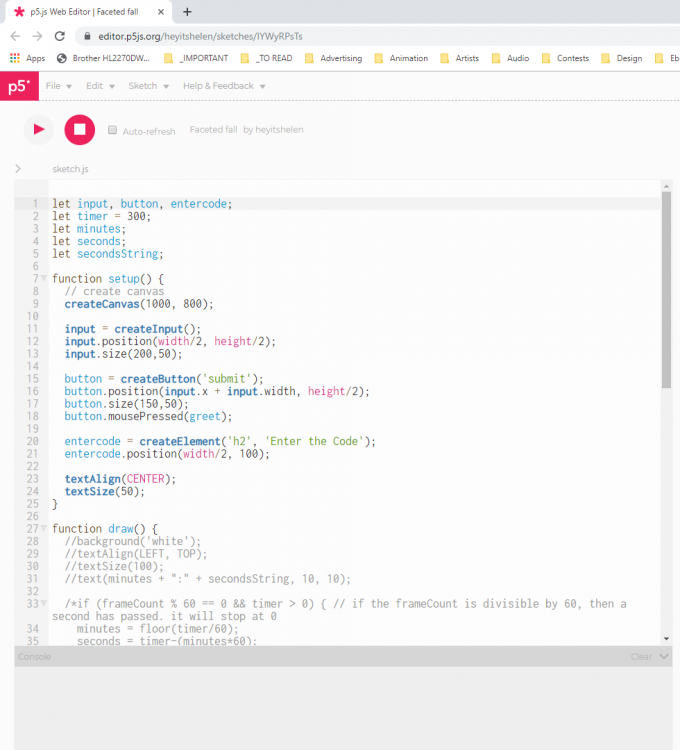Fold the draw function at line 27
This screenshot has width=680, height=750.
44,528
